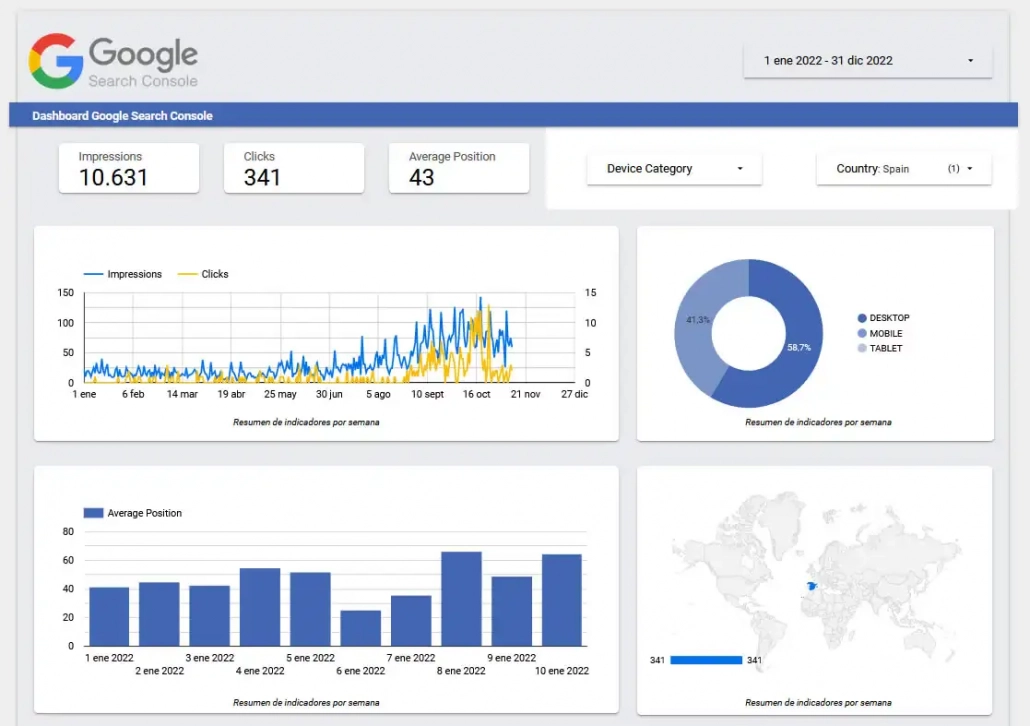The width and height of the screenshot is (1030, 726).
Task: Click the '27 dic' x-axis label
Action: (x=575, y=394)
